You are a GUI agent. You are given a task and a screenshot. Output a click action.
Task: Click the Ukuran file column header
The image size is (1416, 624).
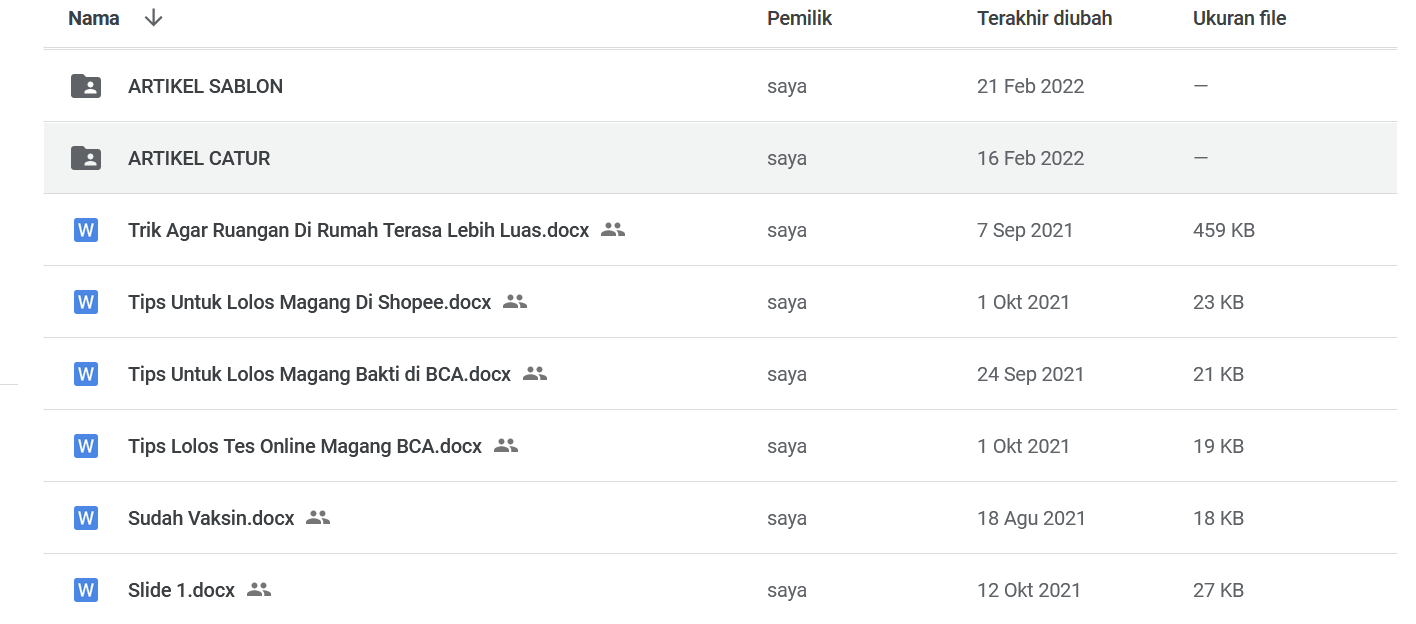click(1239, 18)
